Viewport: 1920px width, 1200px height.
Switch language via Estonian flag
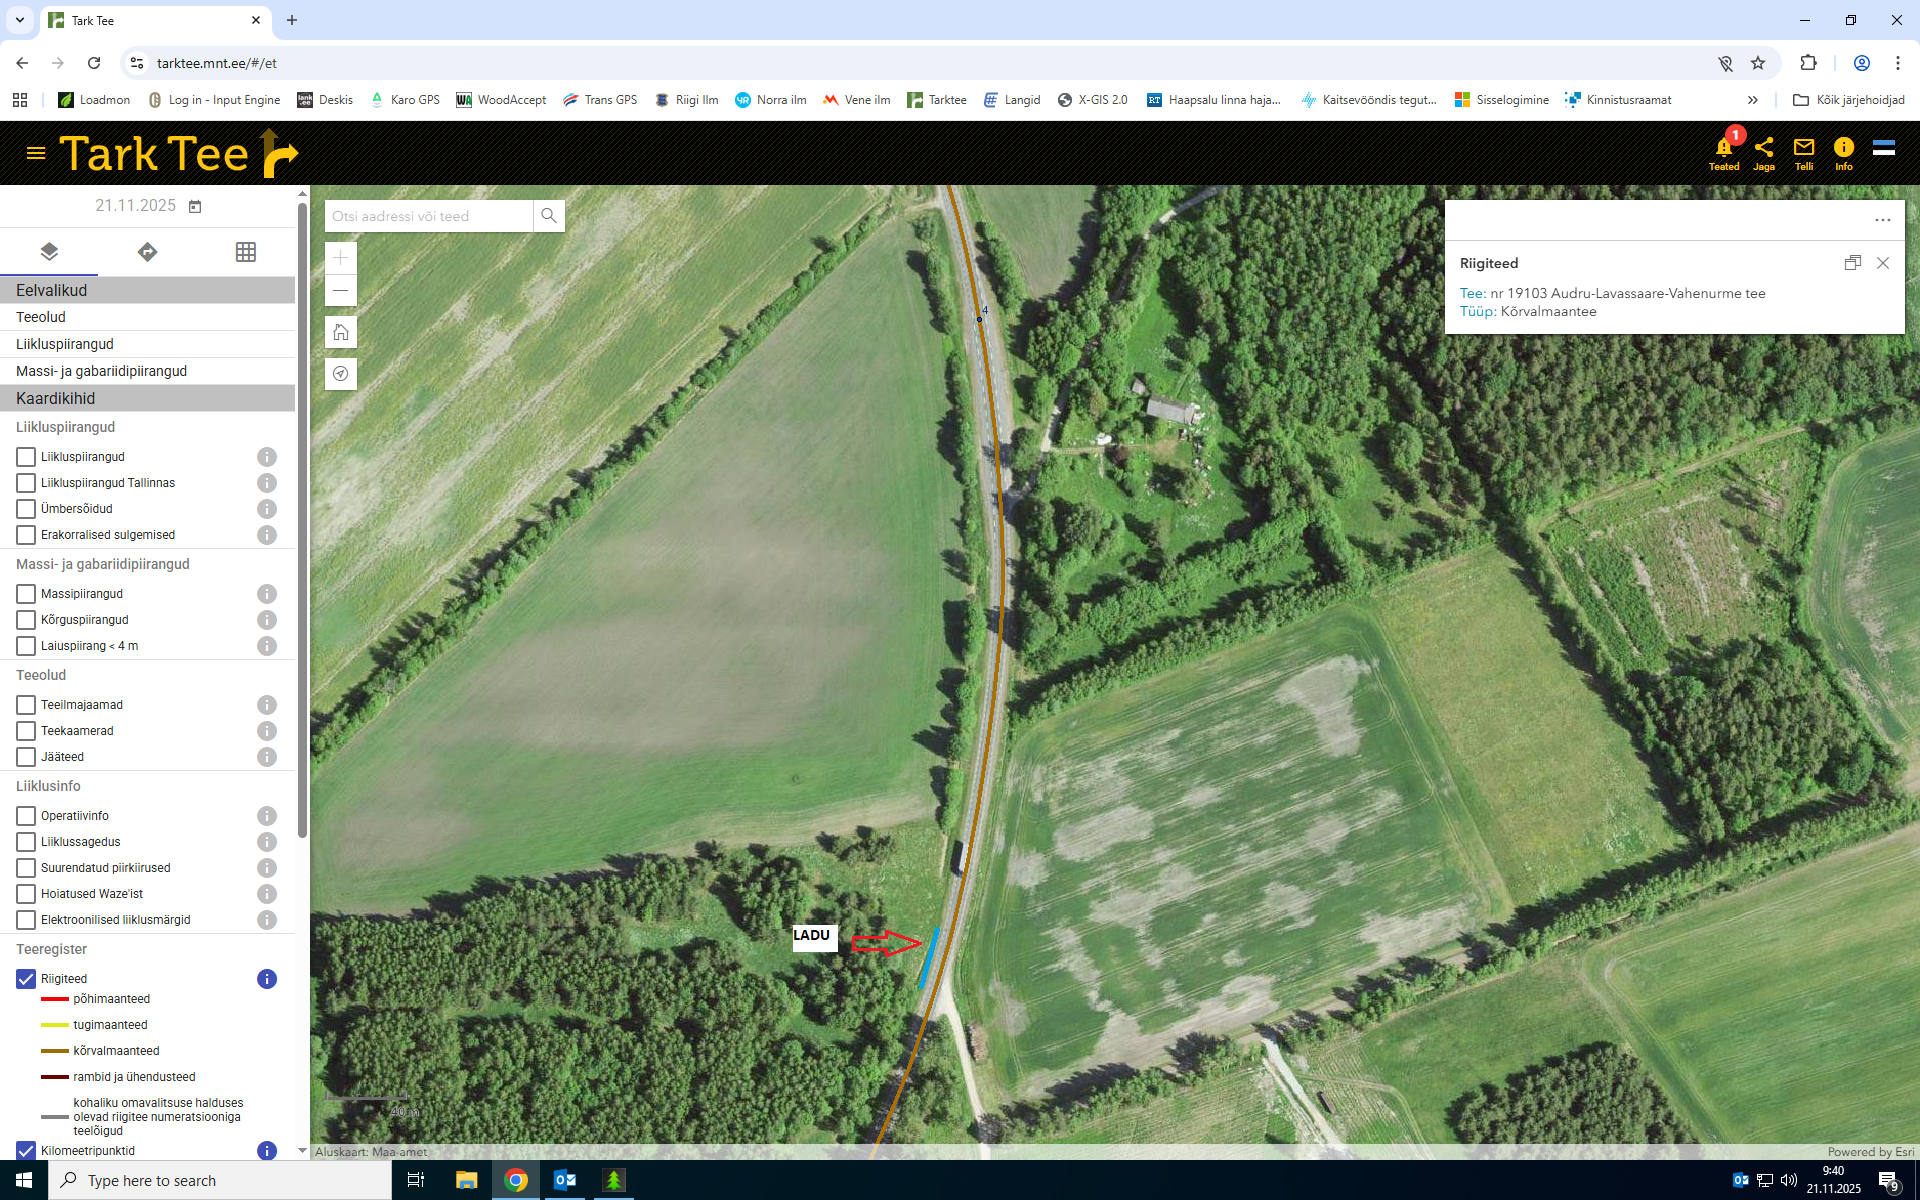point(1884,149)
